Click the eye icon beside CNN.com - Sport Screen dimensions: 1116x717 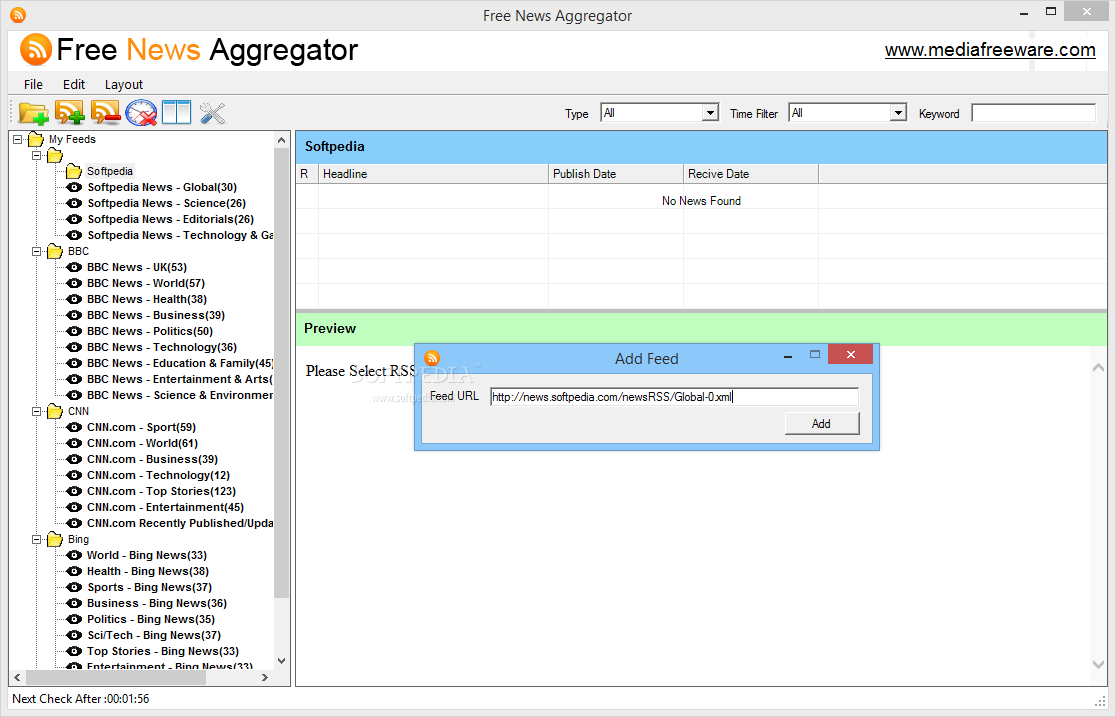[74, 427]
